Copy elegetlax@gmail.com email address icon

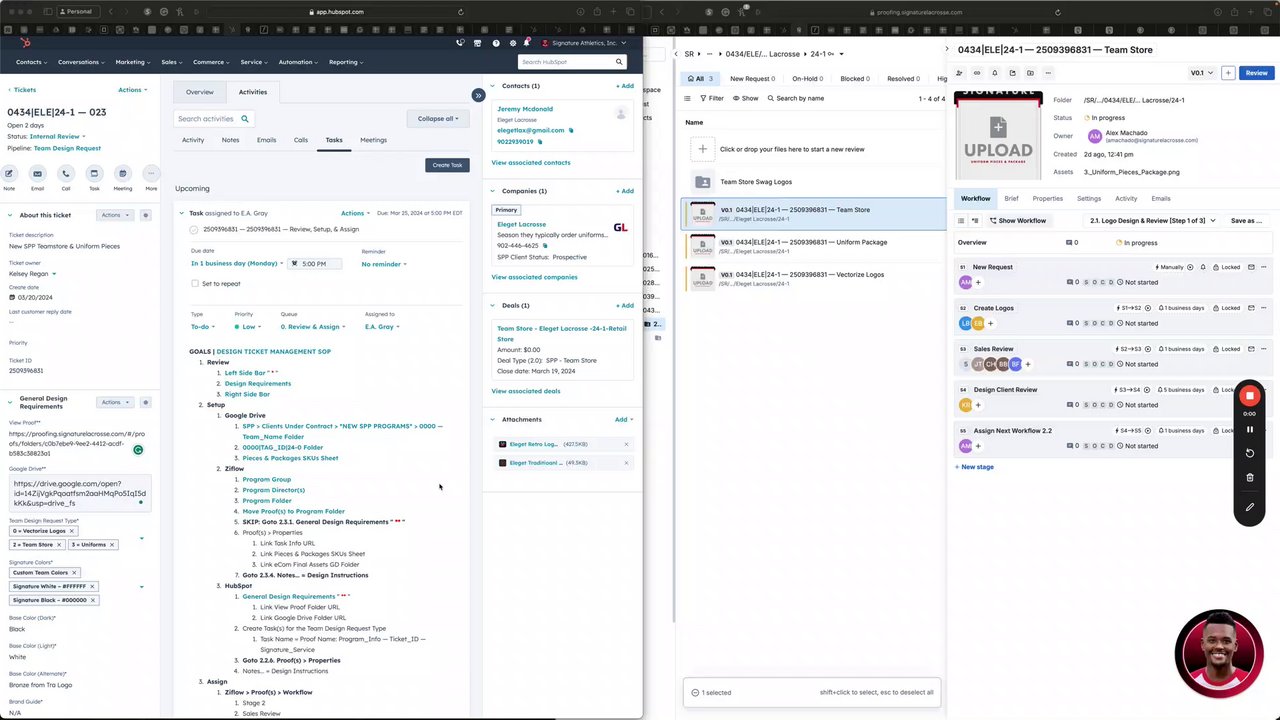(x=571, y=130)
